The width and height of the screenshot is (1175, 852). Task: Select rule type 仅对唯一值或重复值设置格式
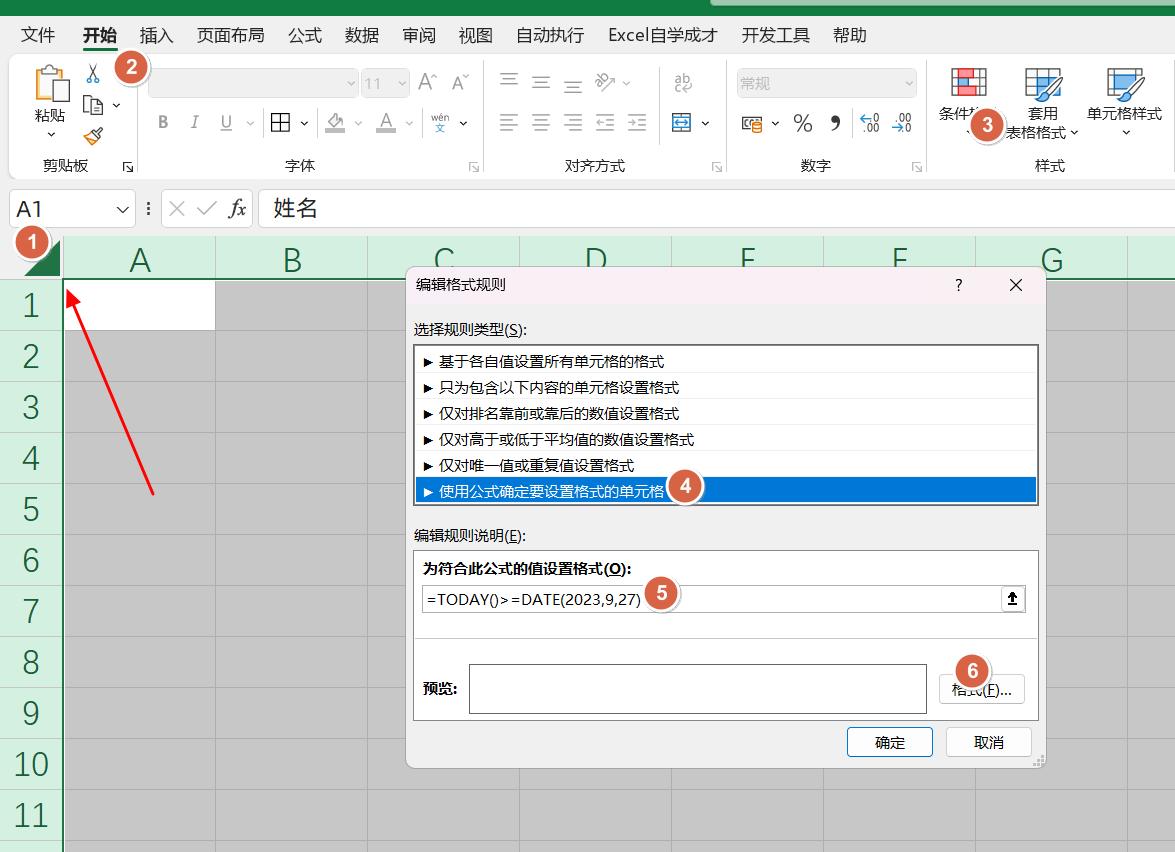click(x=725, y=465)
